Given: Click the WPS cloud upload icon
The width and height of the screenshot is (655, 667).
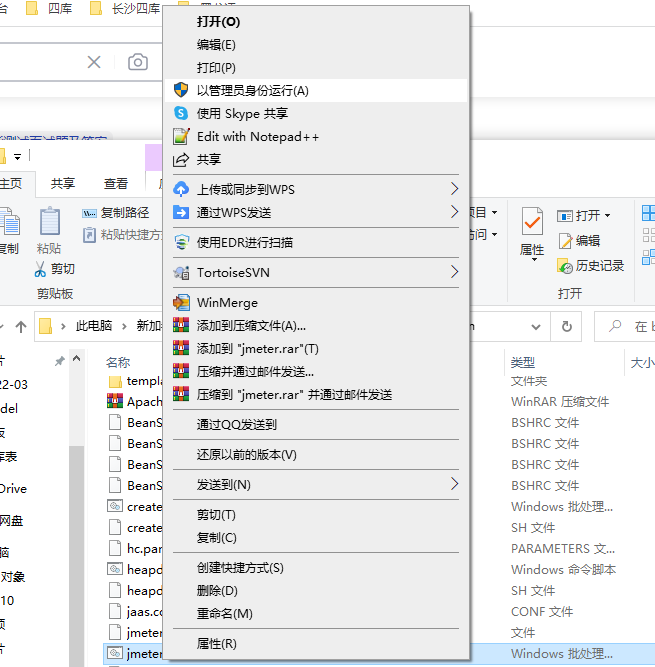Looking at the screenshot, I should pyautogui.click(x=181, y=189).
